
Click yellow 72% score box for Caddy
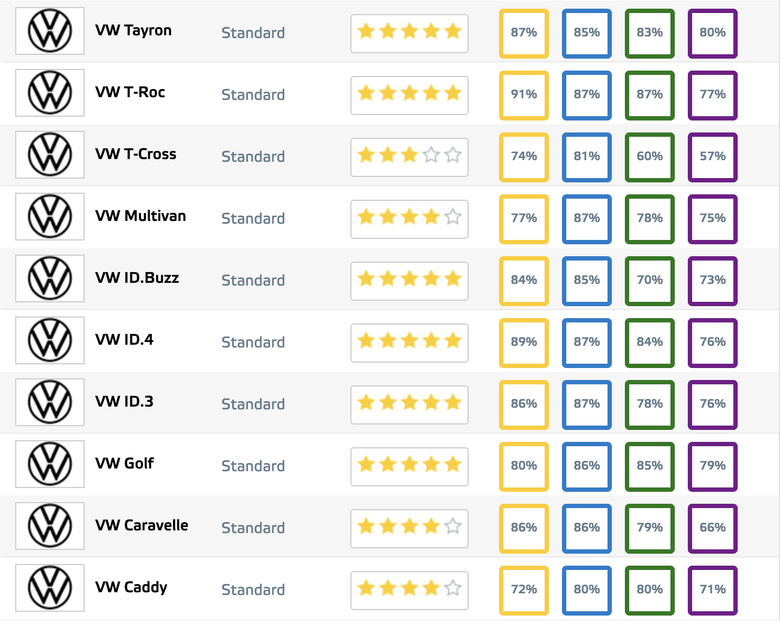[x=524, y=589]
